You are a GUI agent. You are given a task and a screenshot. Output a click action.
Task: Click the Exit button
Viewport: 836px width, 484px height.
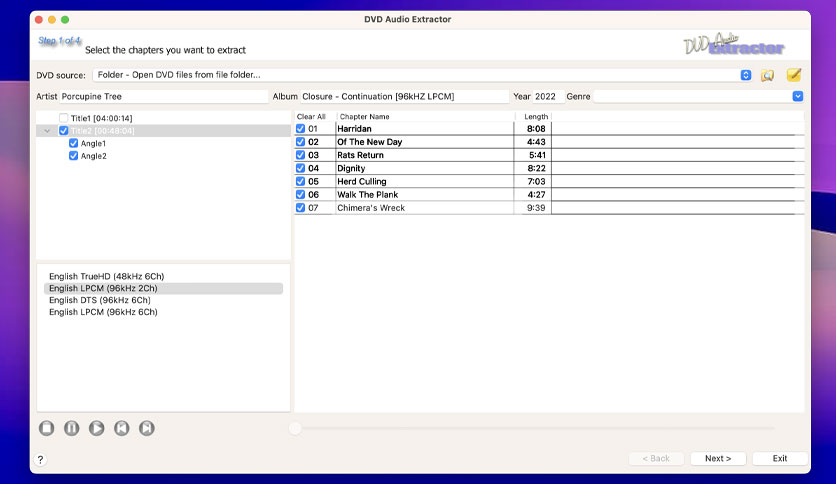click(780, 458)
